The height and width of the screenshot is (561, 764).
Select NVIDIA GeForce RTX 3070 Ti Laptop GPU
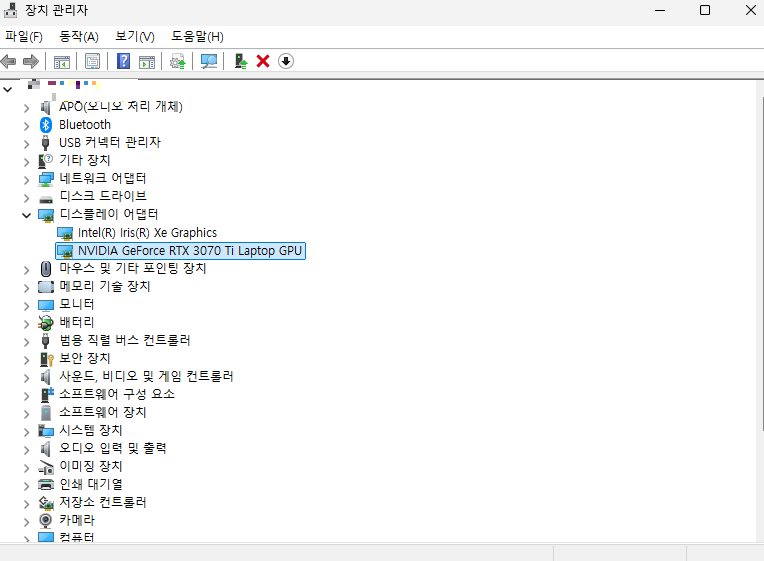click(x=180, y=251)
